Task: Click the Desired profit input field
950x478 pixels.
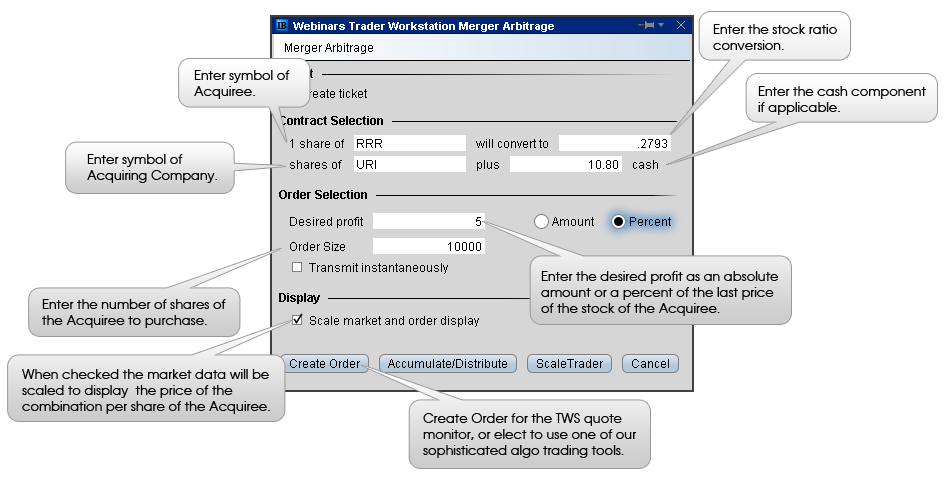Action: coord(428,222)
